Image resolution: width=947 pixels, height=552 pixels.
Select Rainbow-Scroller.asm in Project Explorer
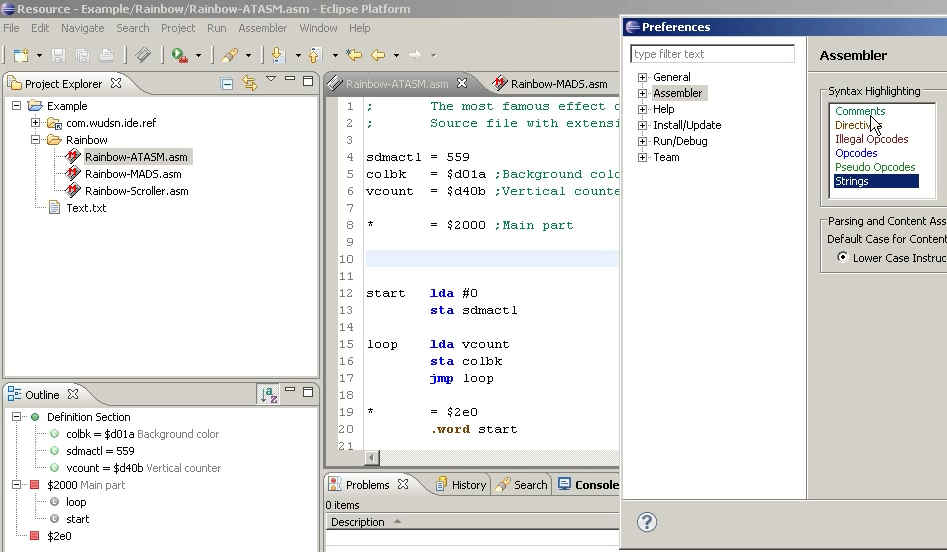click(x=136, y=191)
